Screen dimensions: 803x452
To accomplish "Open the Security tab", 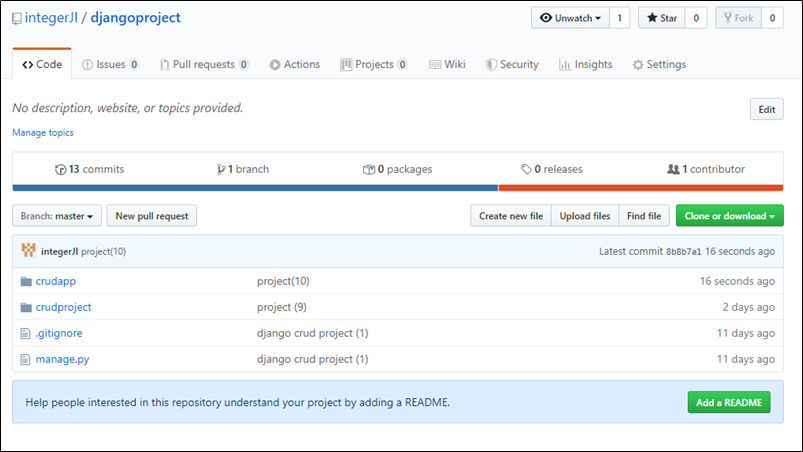I will tap(512, 64).
